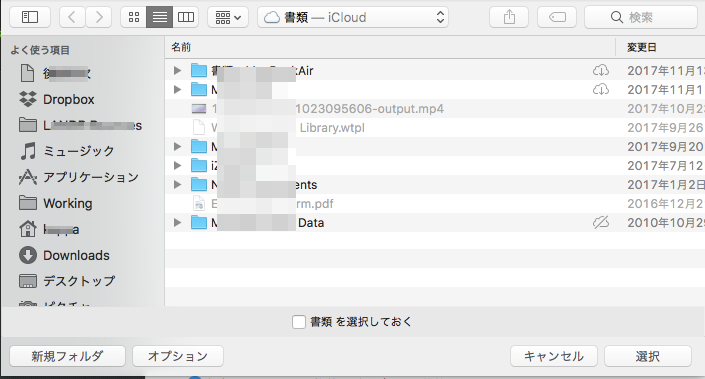Open the Working folder in sidebar
The height and width of the screenshot is (379, 705).
[56, 203]
